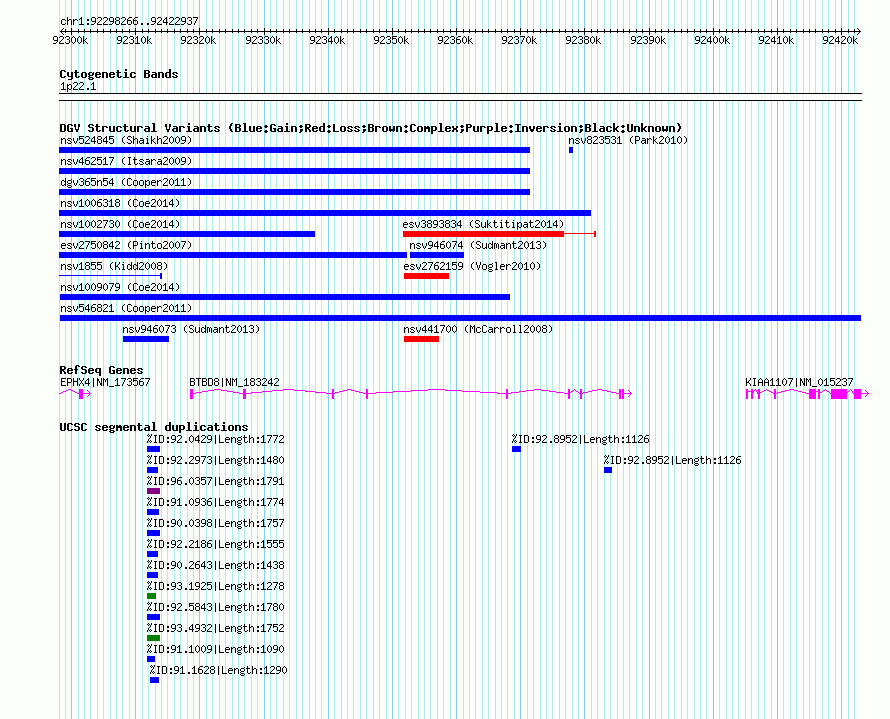This screenshot has width=890, height=719.
Task: Open the nsv946073 (Sudmant2013) short gain bar
Action: click(x=146, y=339)
